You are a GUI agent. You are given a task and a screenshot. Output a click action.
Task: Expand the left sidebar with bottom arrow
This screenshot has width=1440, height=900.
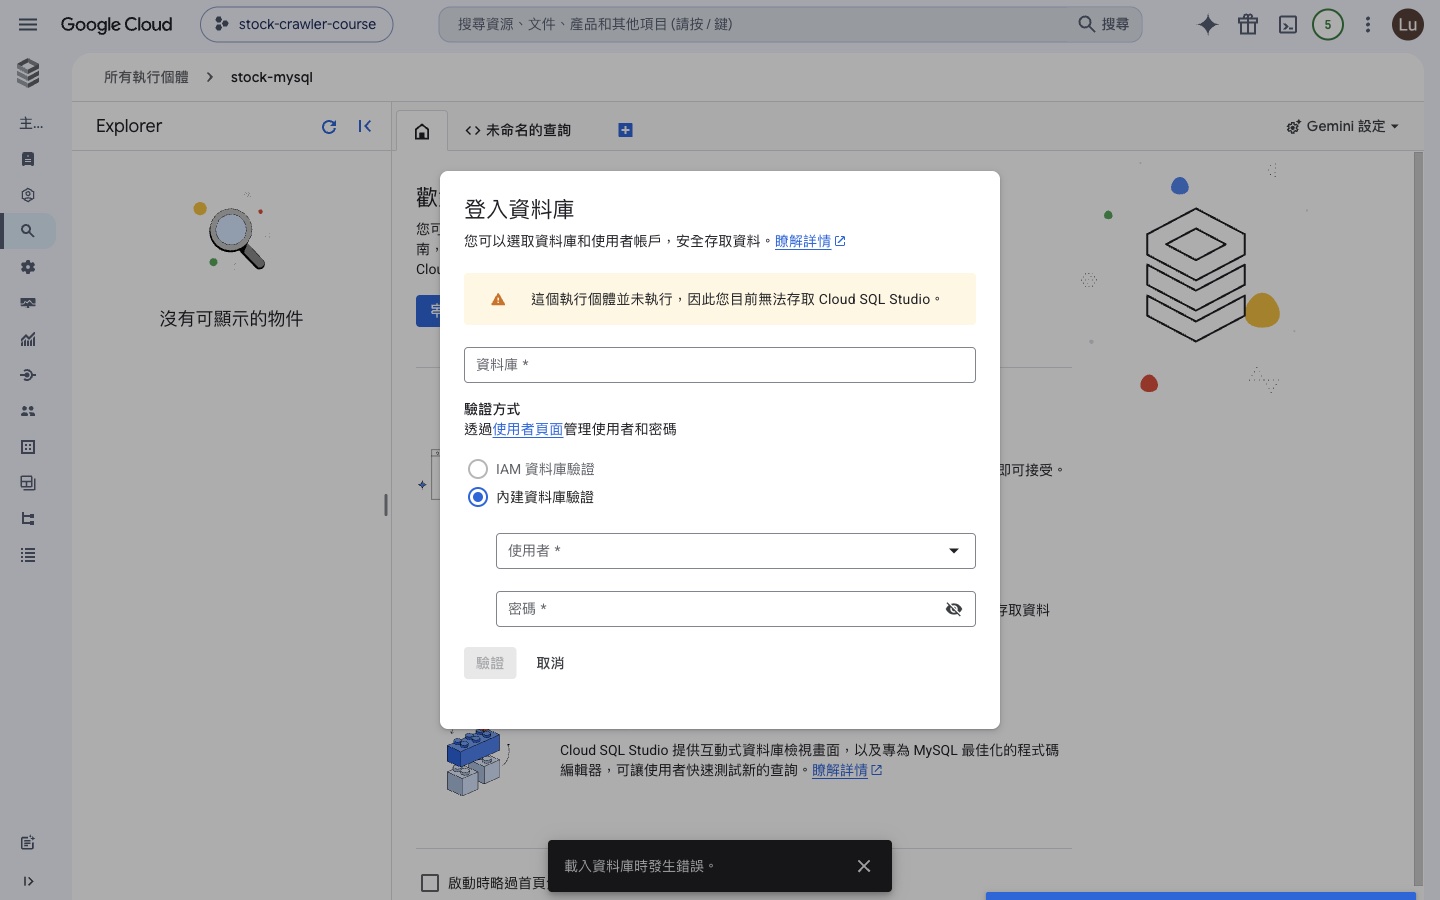pyautogui.click(x=28, y=881)
